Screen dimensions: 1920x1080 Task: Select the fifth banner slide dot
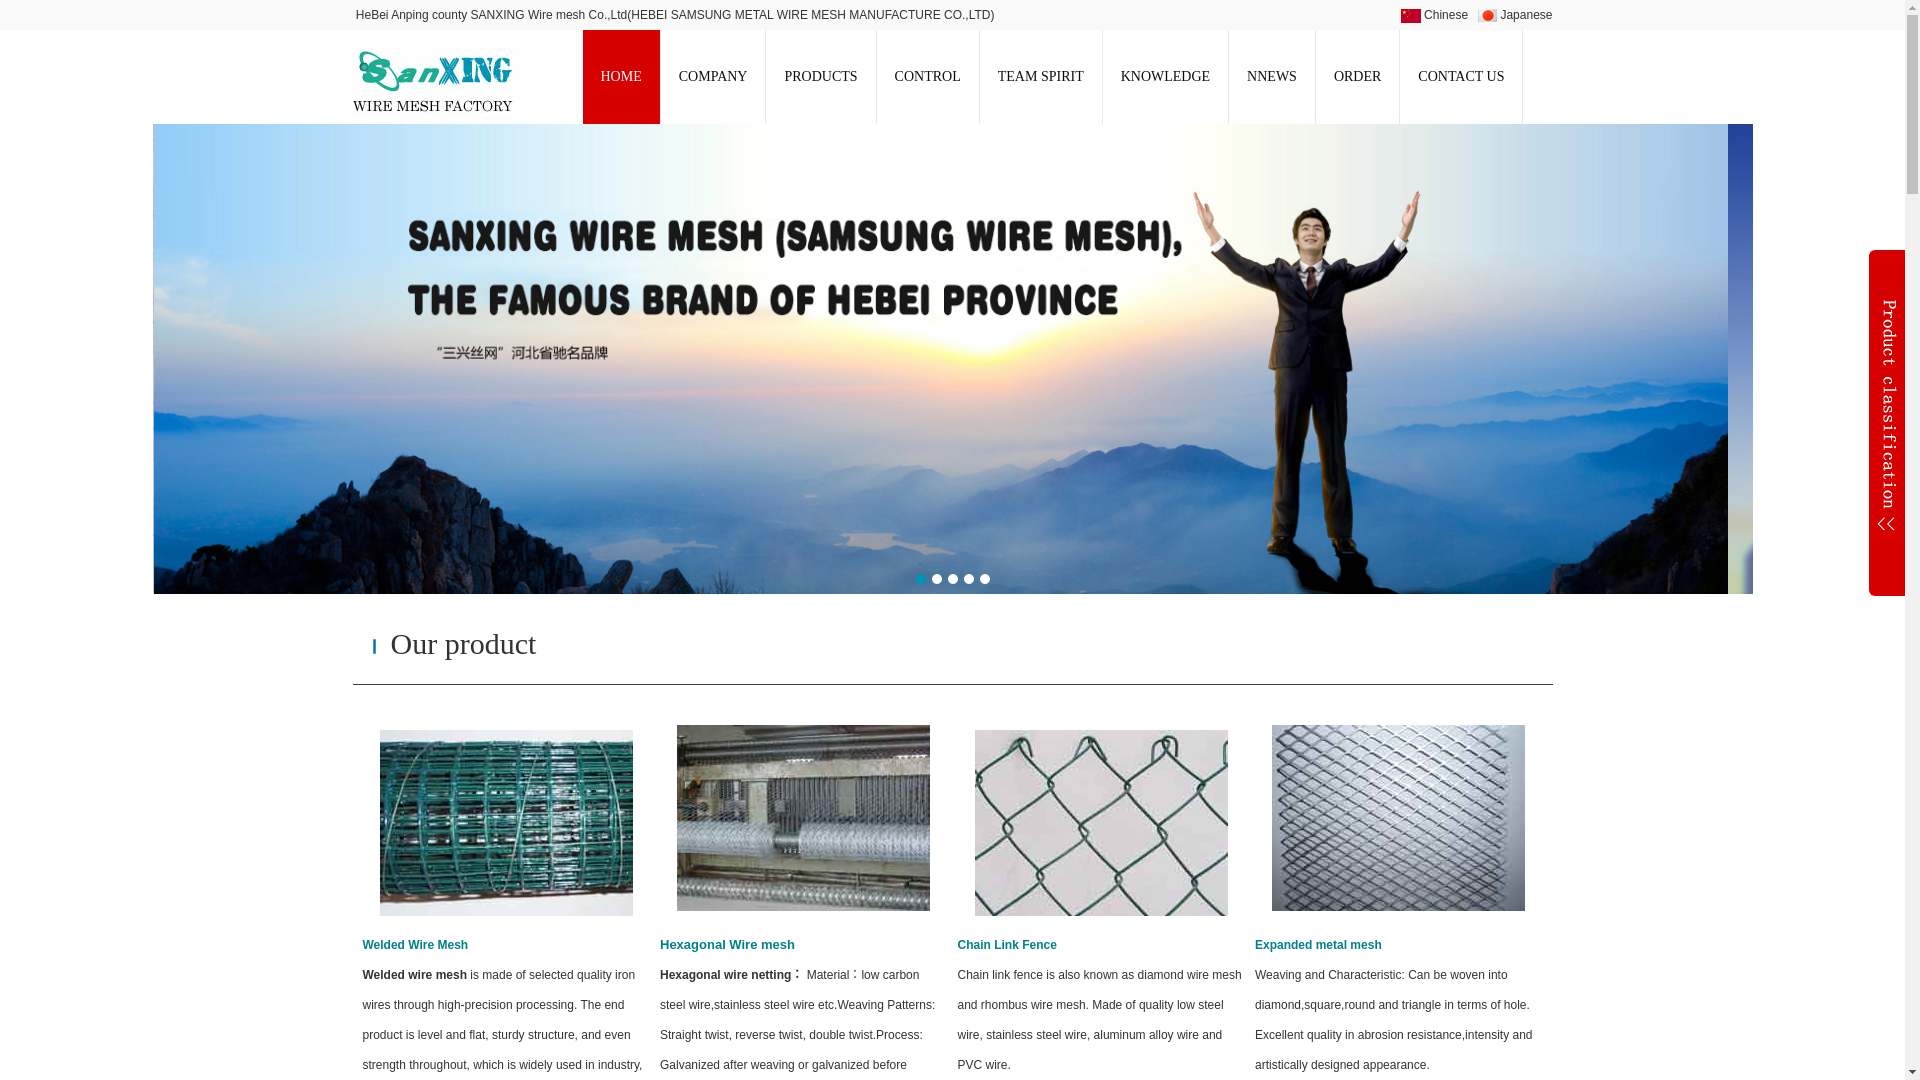985,579
